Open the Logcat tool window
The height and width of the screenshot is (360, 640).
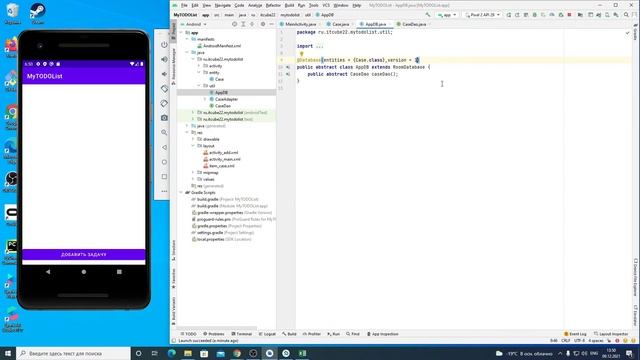coord(267,334)
